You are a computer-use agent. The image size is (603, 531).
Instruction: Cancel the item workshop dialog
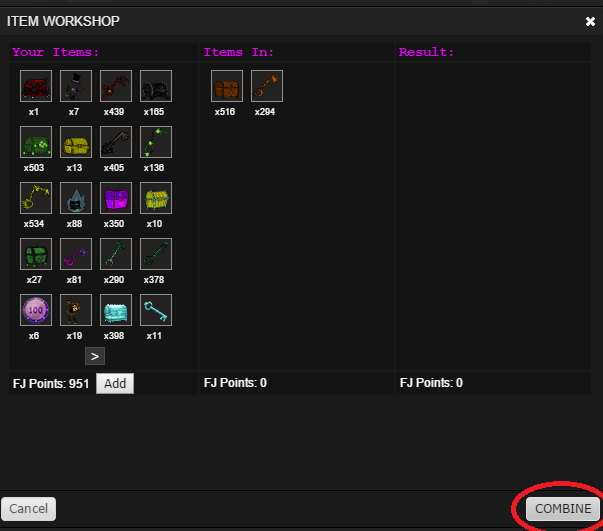click(x=28, y=509)
